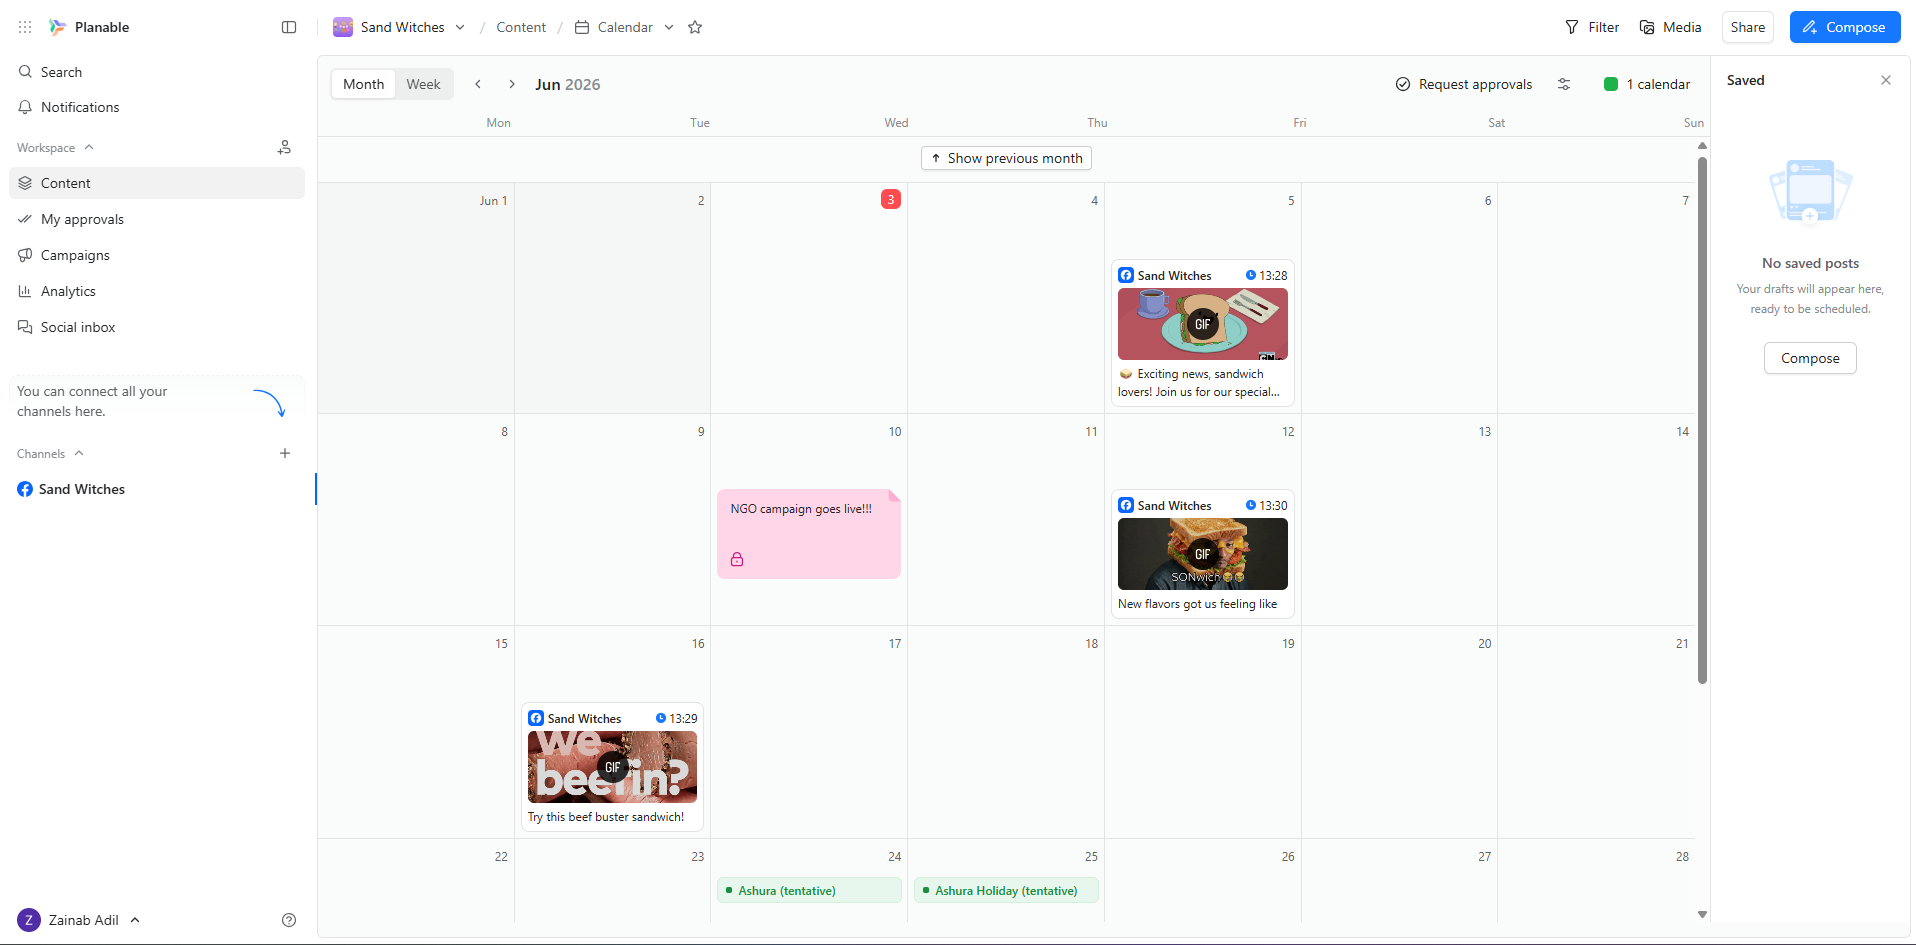This screenshot has width=1916, height=945.
Task: Open Sand Witches workspace dropdown
Action: [x=400, y=27]
